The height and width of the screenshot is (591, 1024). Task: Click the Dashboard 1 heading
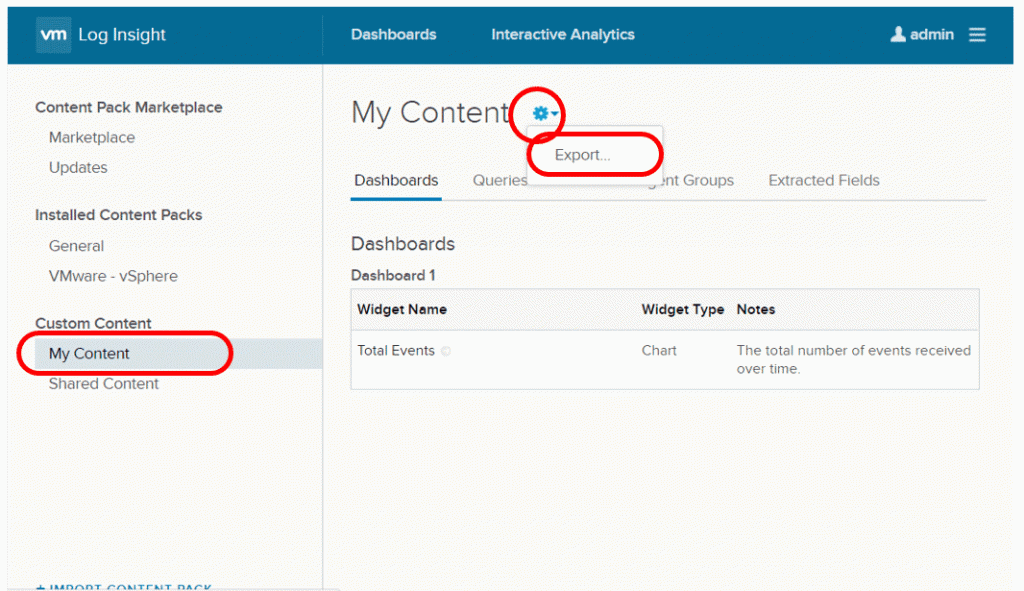pos(393,276)
